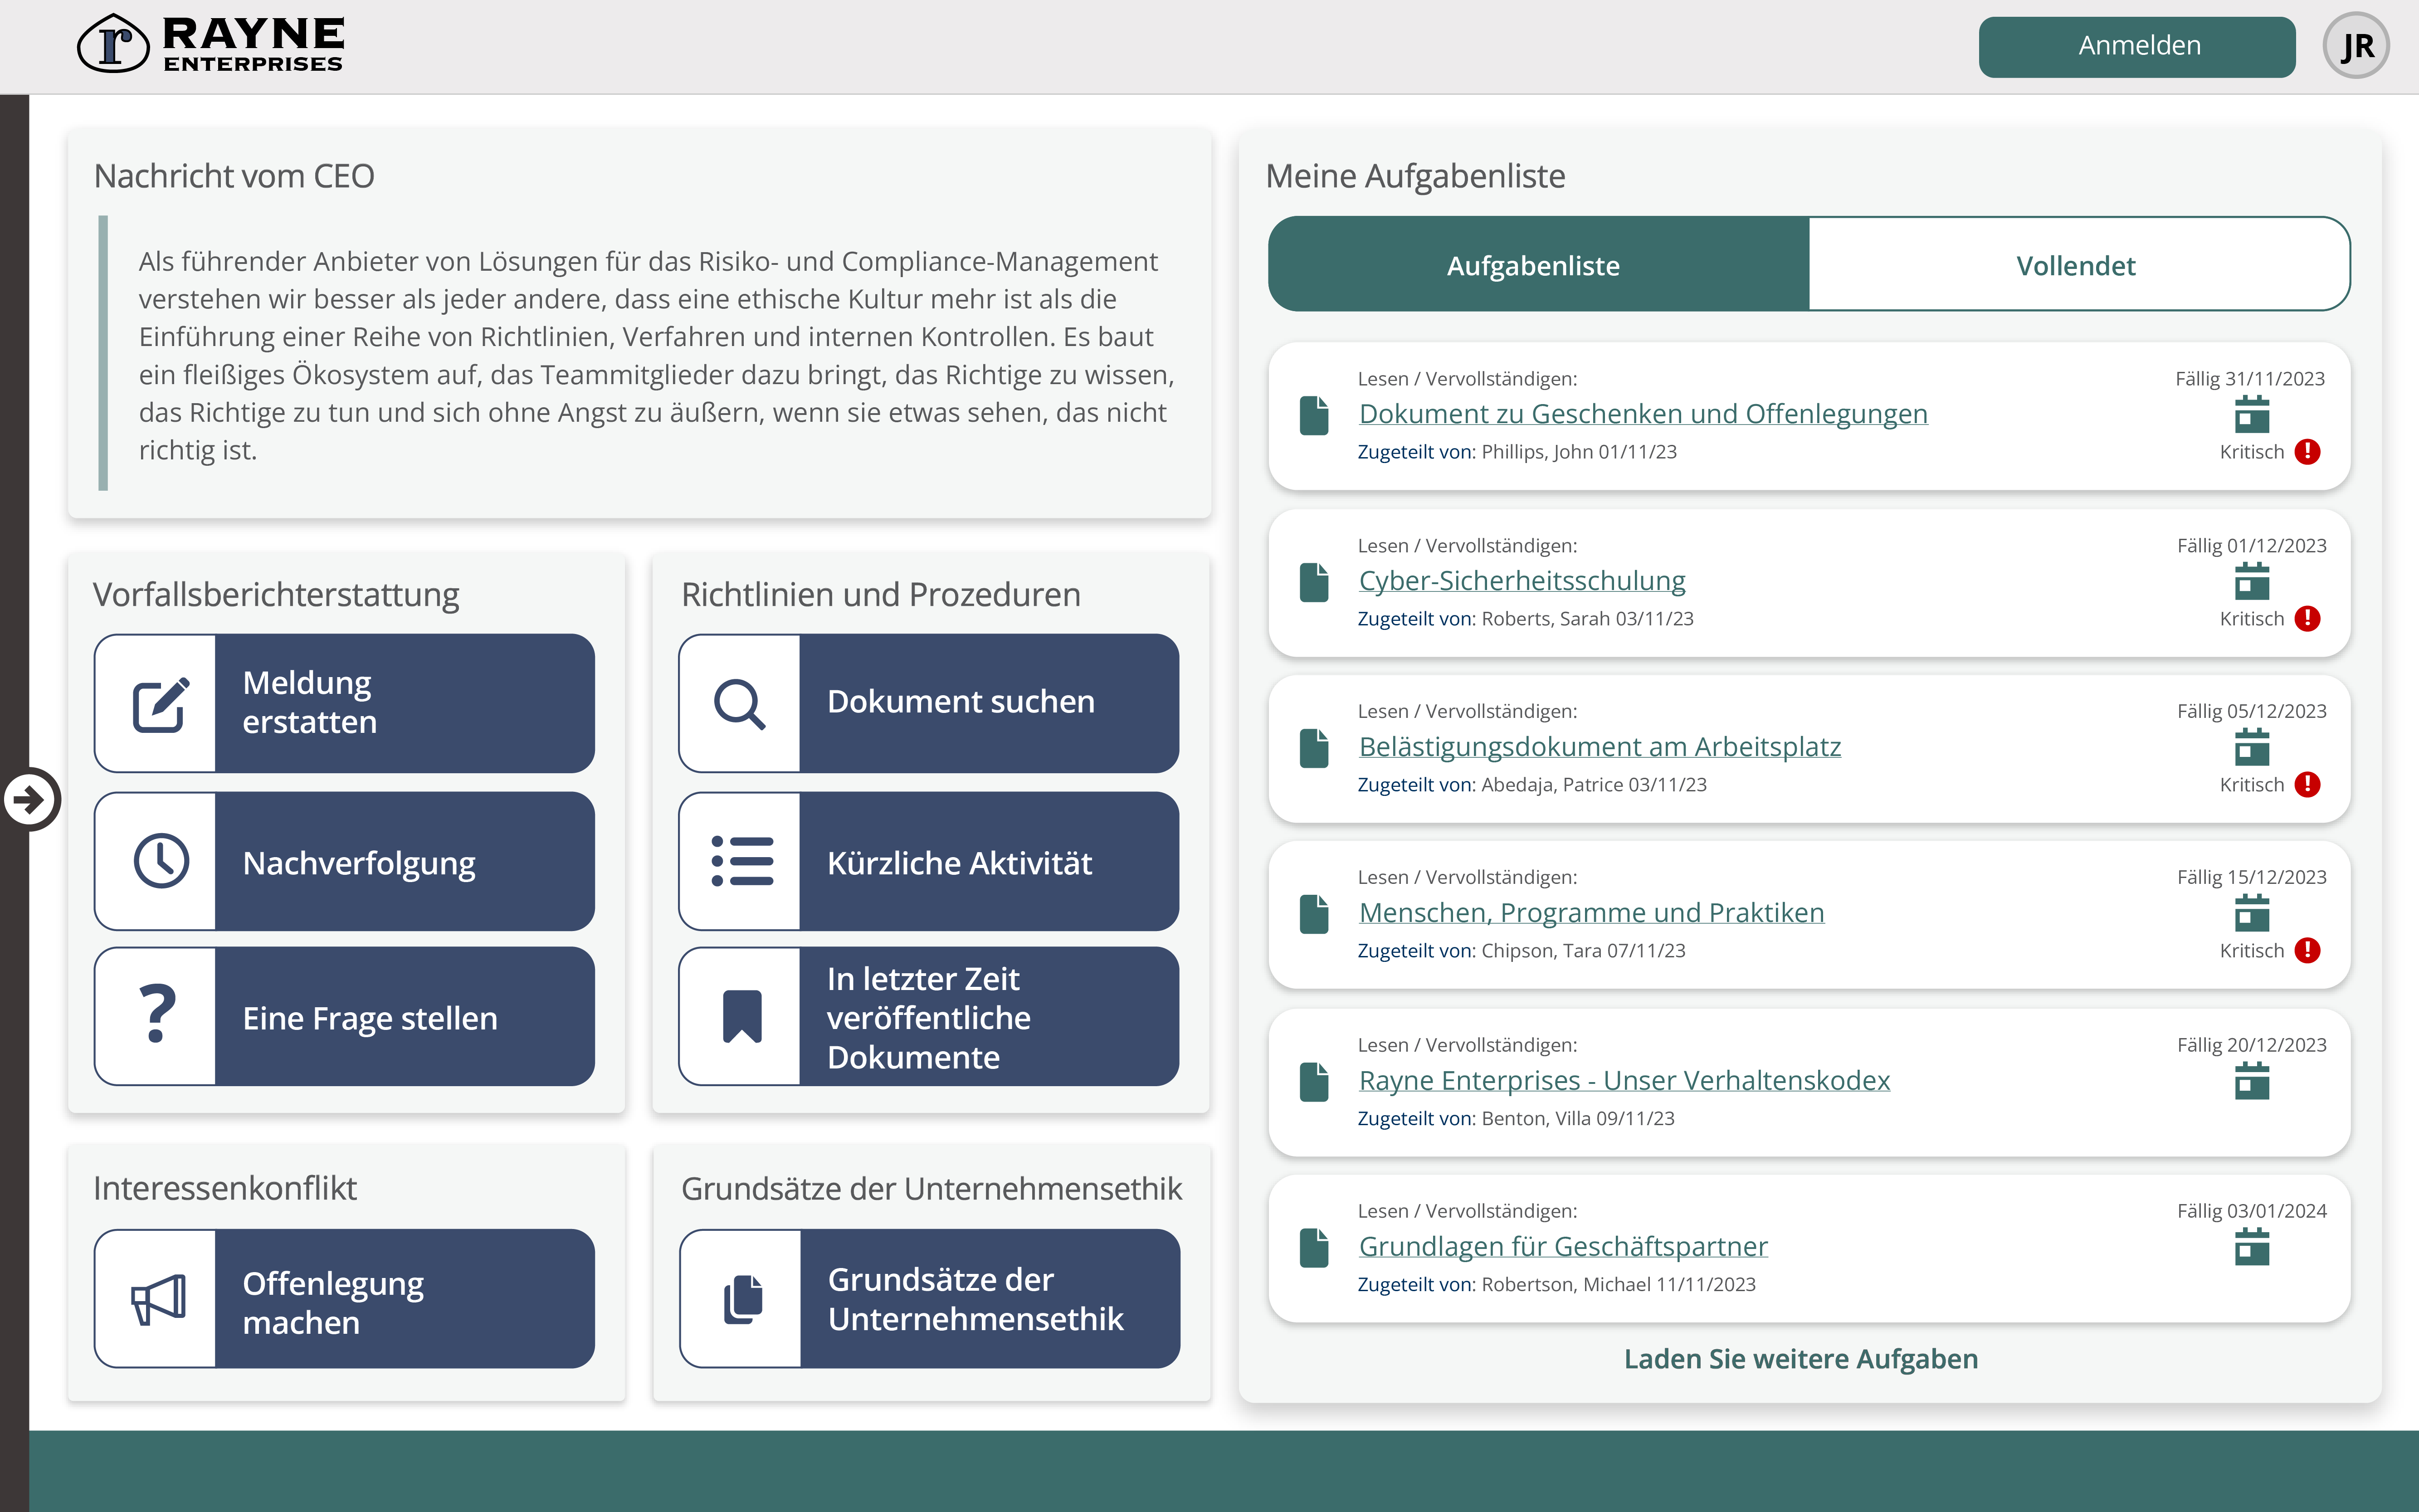
Task: Click the 'Fällig 20/12/2023' due date
Action: pyautogui.click(x=2251, y=1045)
